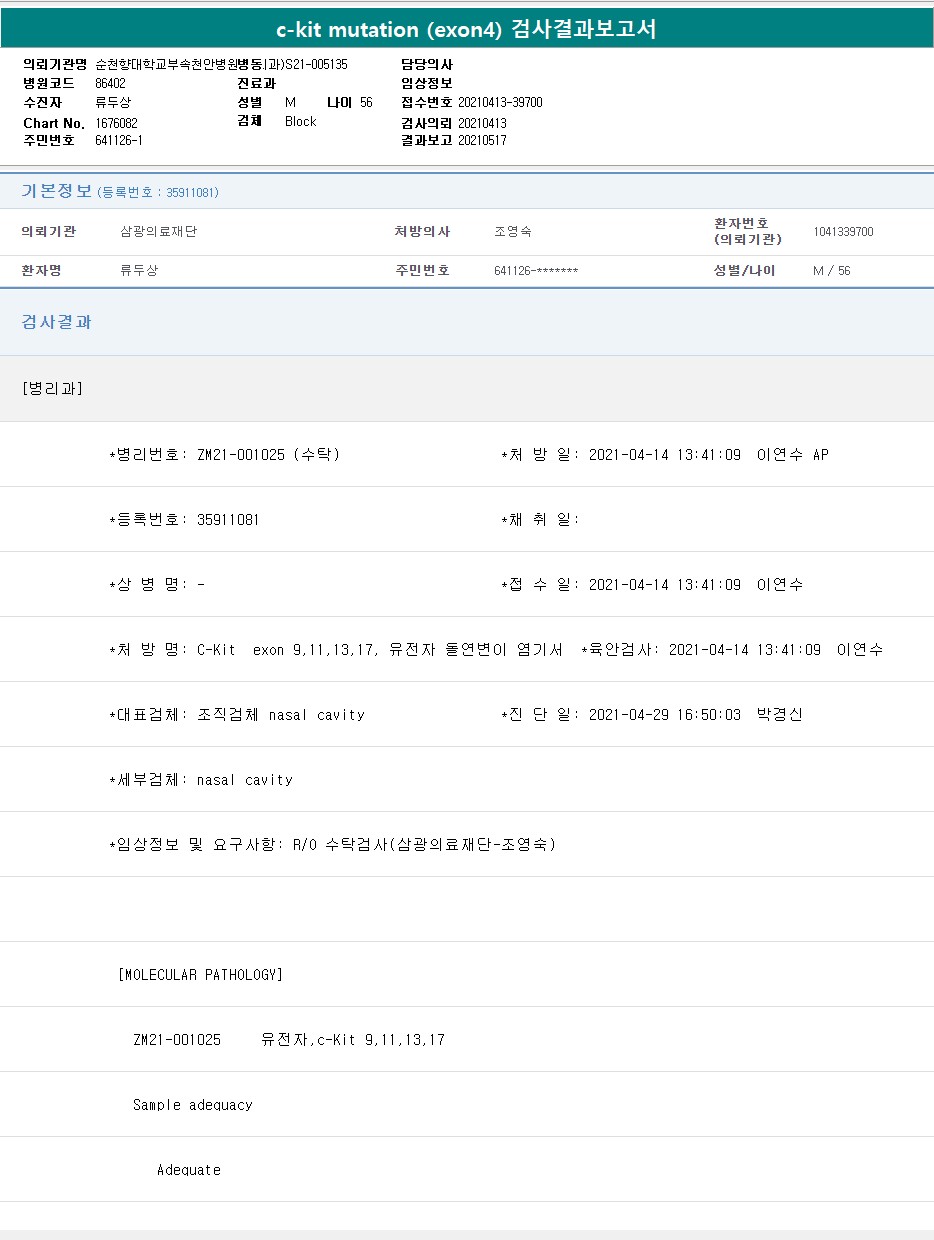Select hospital code value 86402
934x1240 pixels.
(x=110, y=84)
